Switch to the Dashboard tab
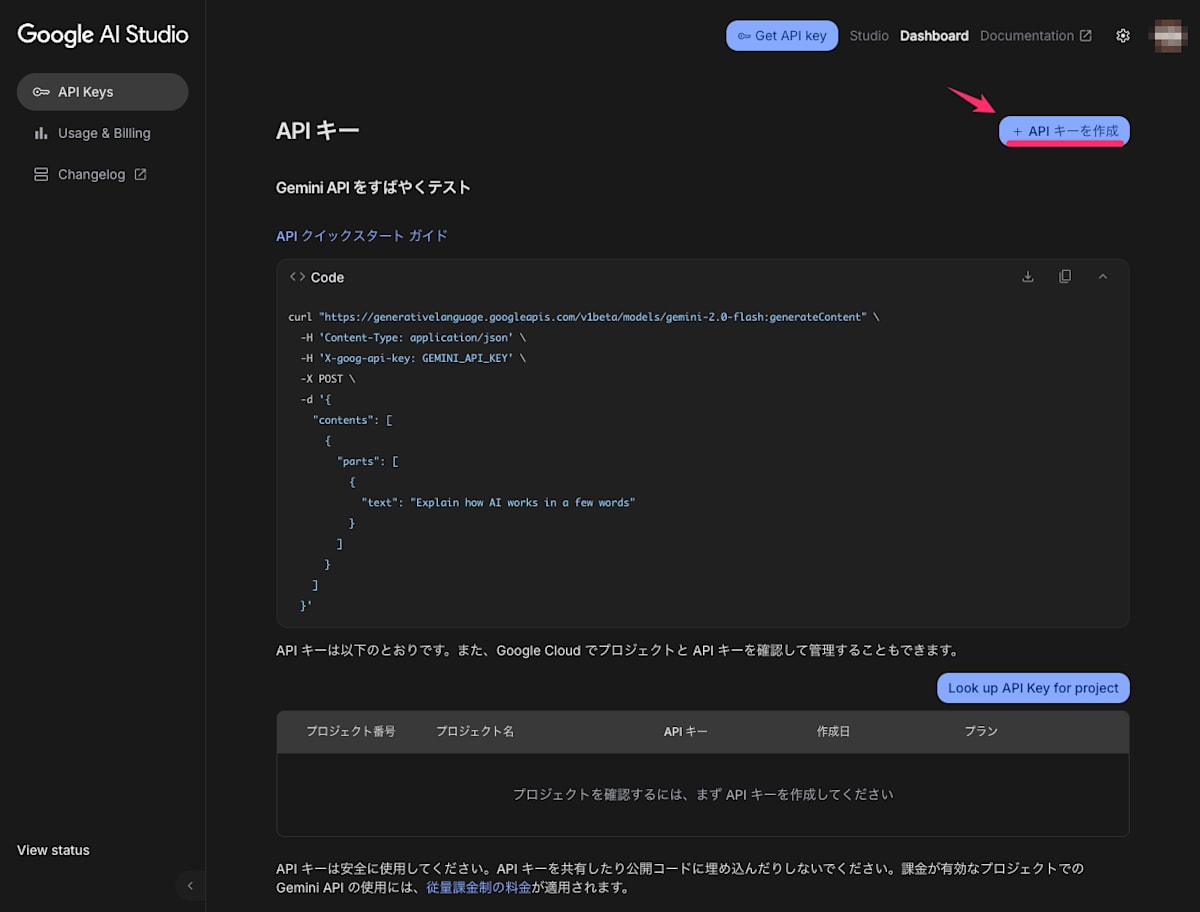Screen dimensions: 1200x912 pos(934,36)
